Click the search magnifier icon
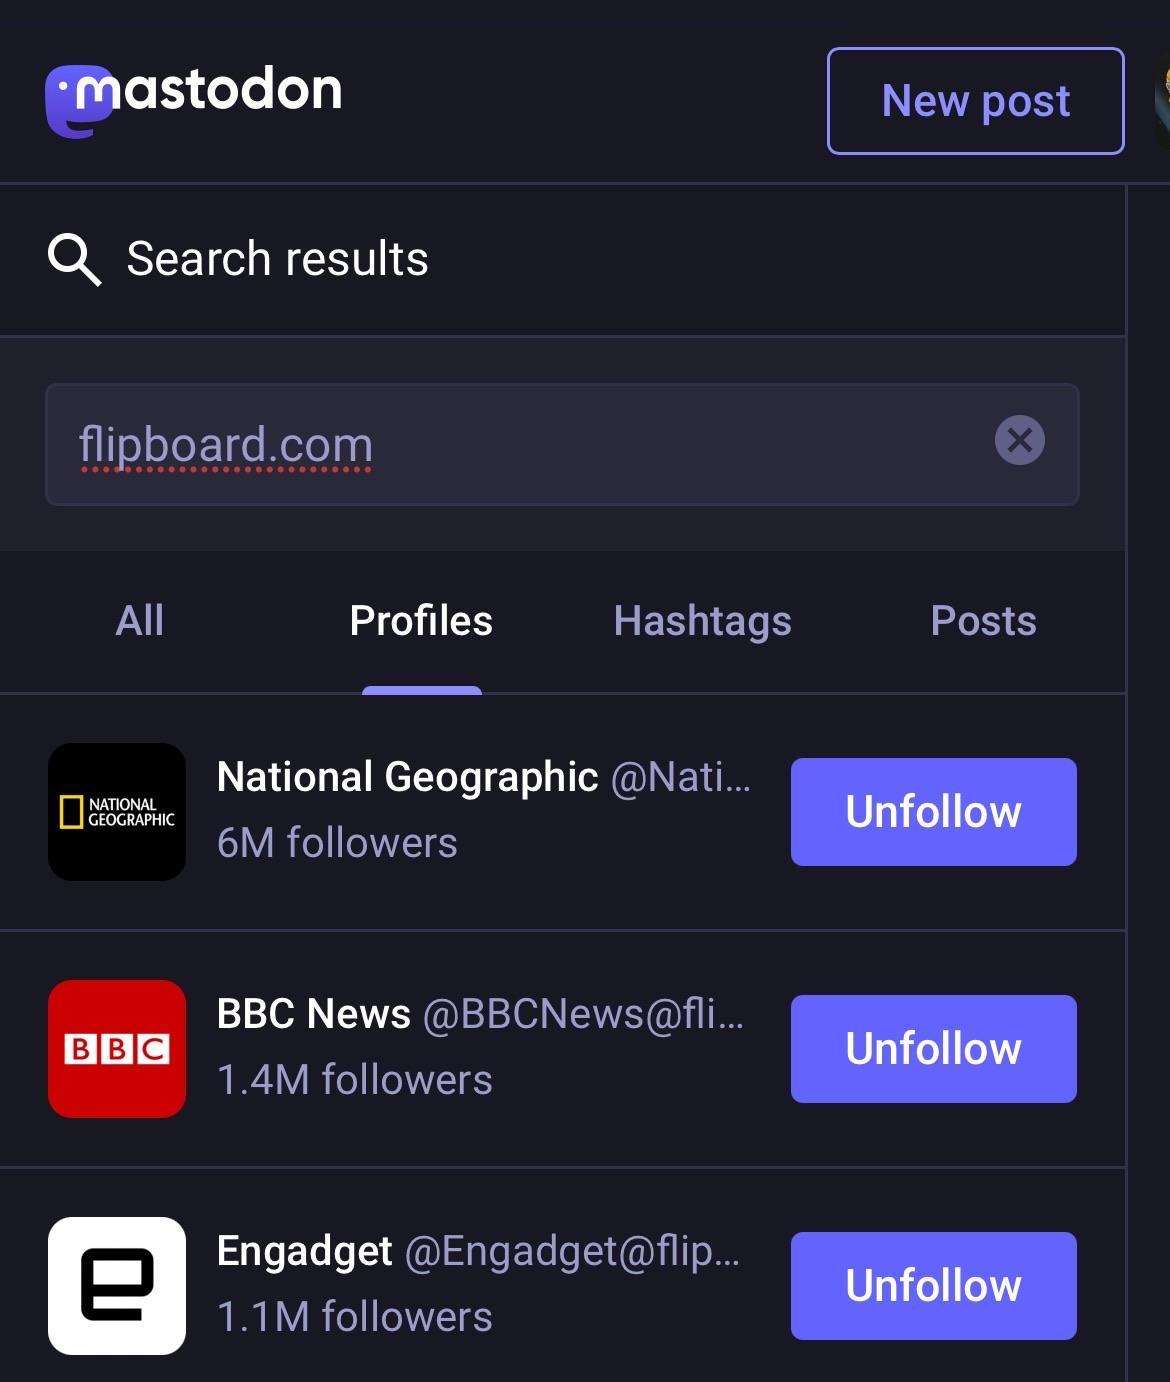1170x1382 pixels. click(x=74, y=260)
